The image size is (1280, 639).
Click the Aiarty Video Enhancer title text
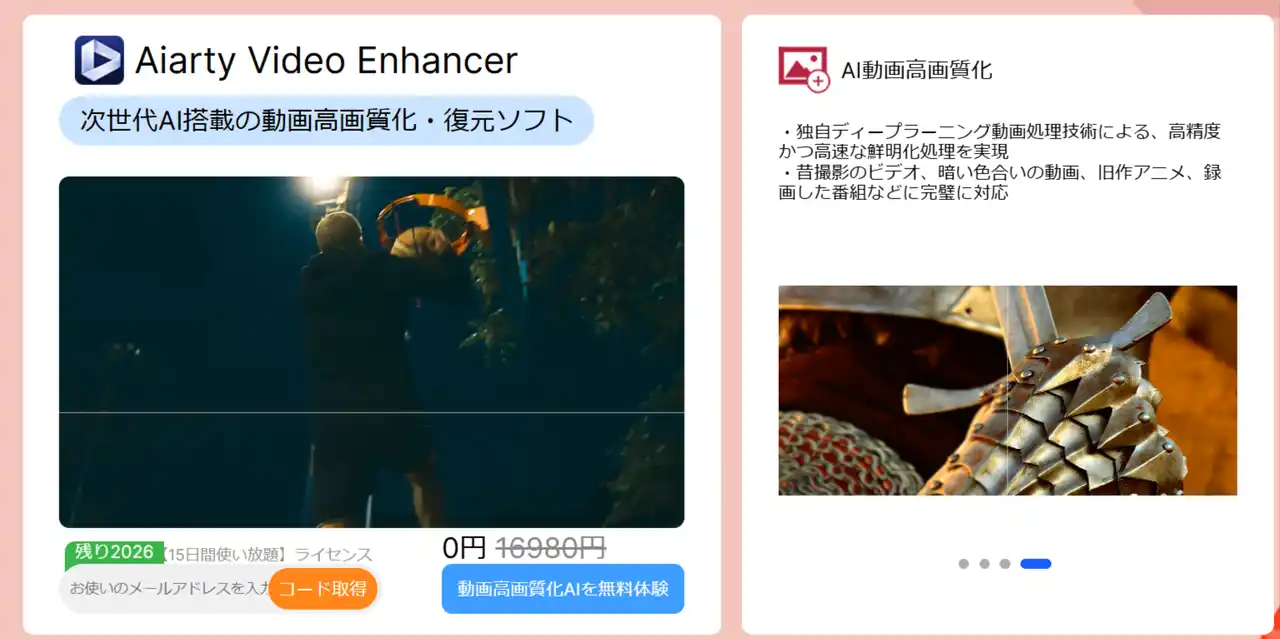pyautogui.click(x=326, y=61)
